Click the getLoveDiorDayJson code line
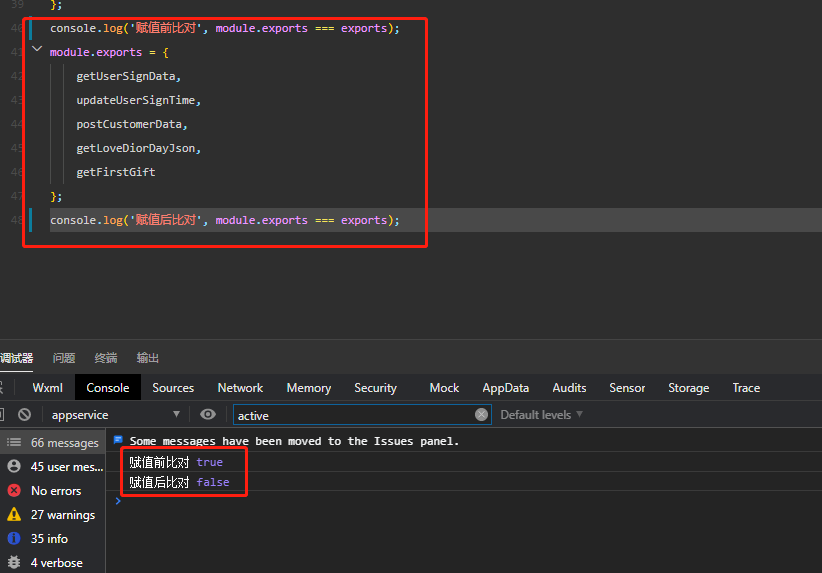822x573 pixels. coord(138,148)
